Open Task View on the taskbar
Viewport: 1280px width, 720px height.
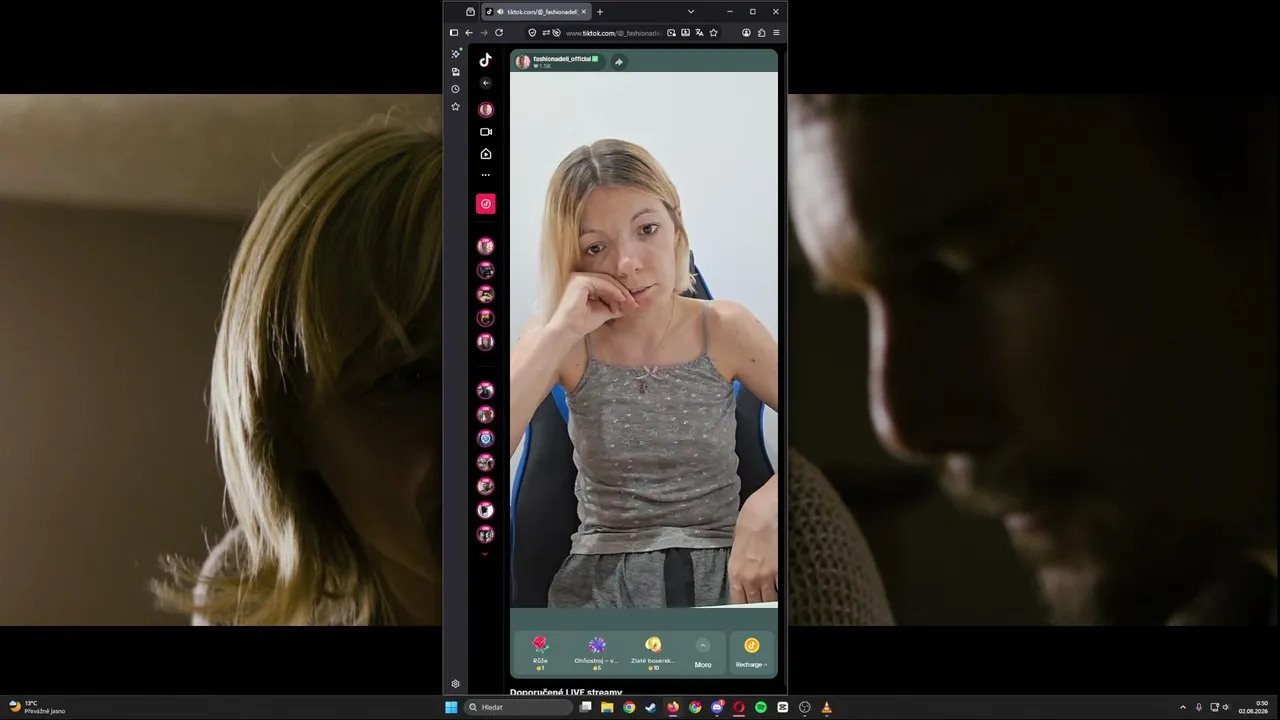586,707
